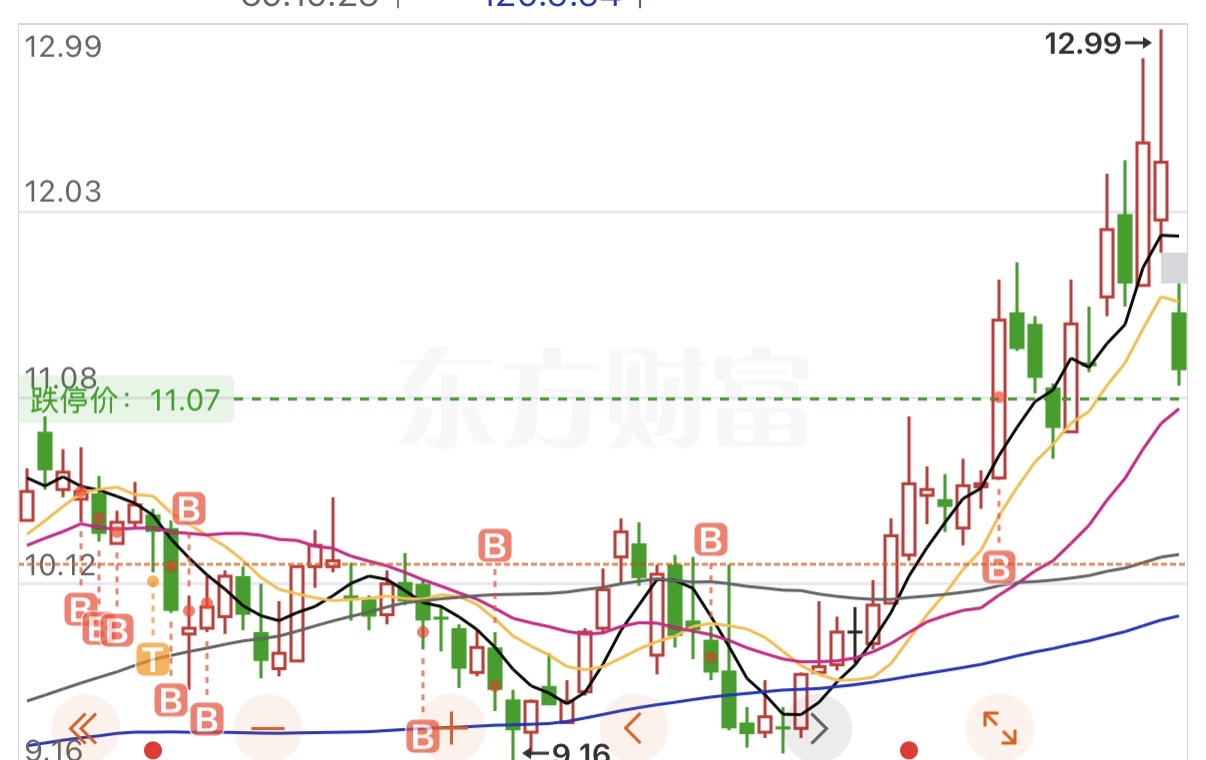Tap the latest green candle at the chart's right end
The image size is (1206, 760).
point(1180,340)
